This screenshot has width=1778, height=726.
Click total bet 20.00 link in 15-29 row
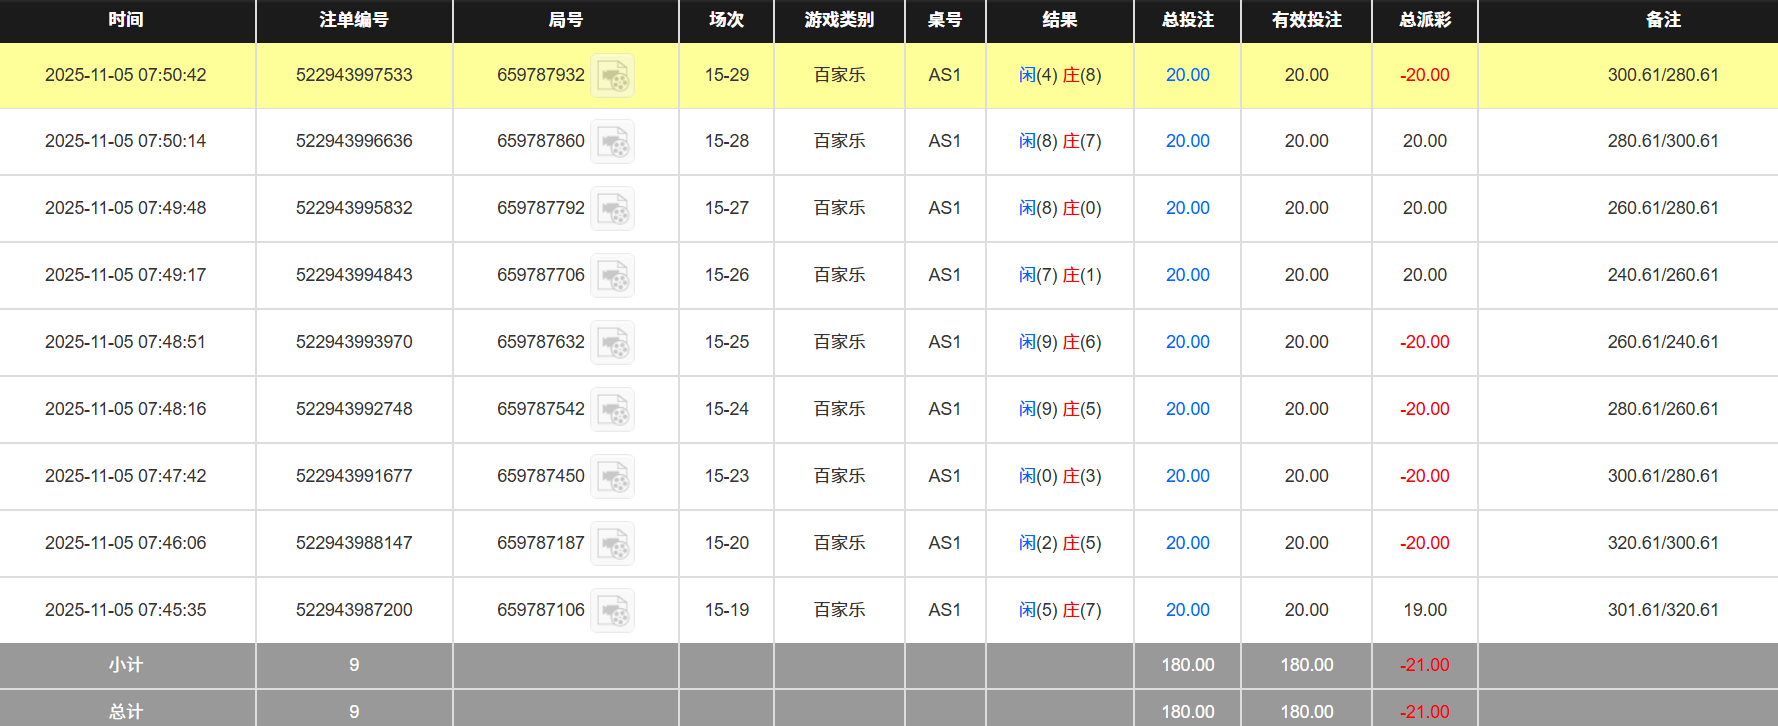(x=1187, y=75)
